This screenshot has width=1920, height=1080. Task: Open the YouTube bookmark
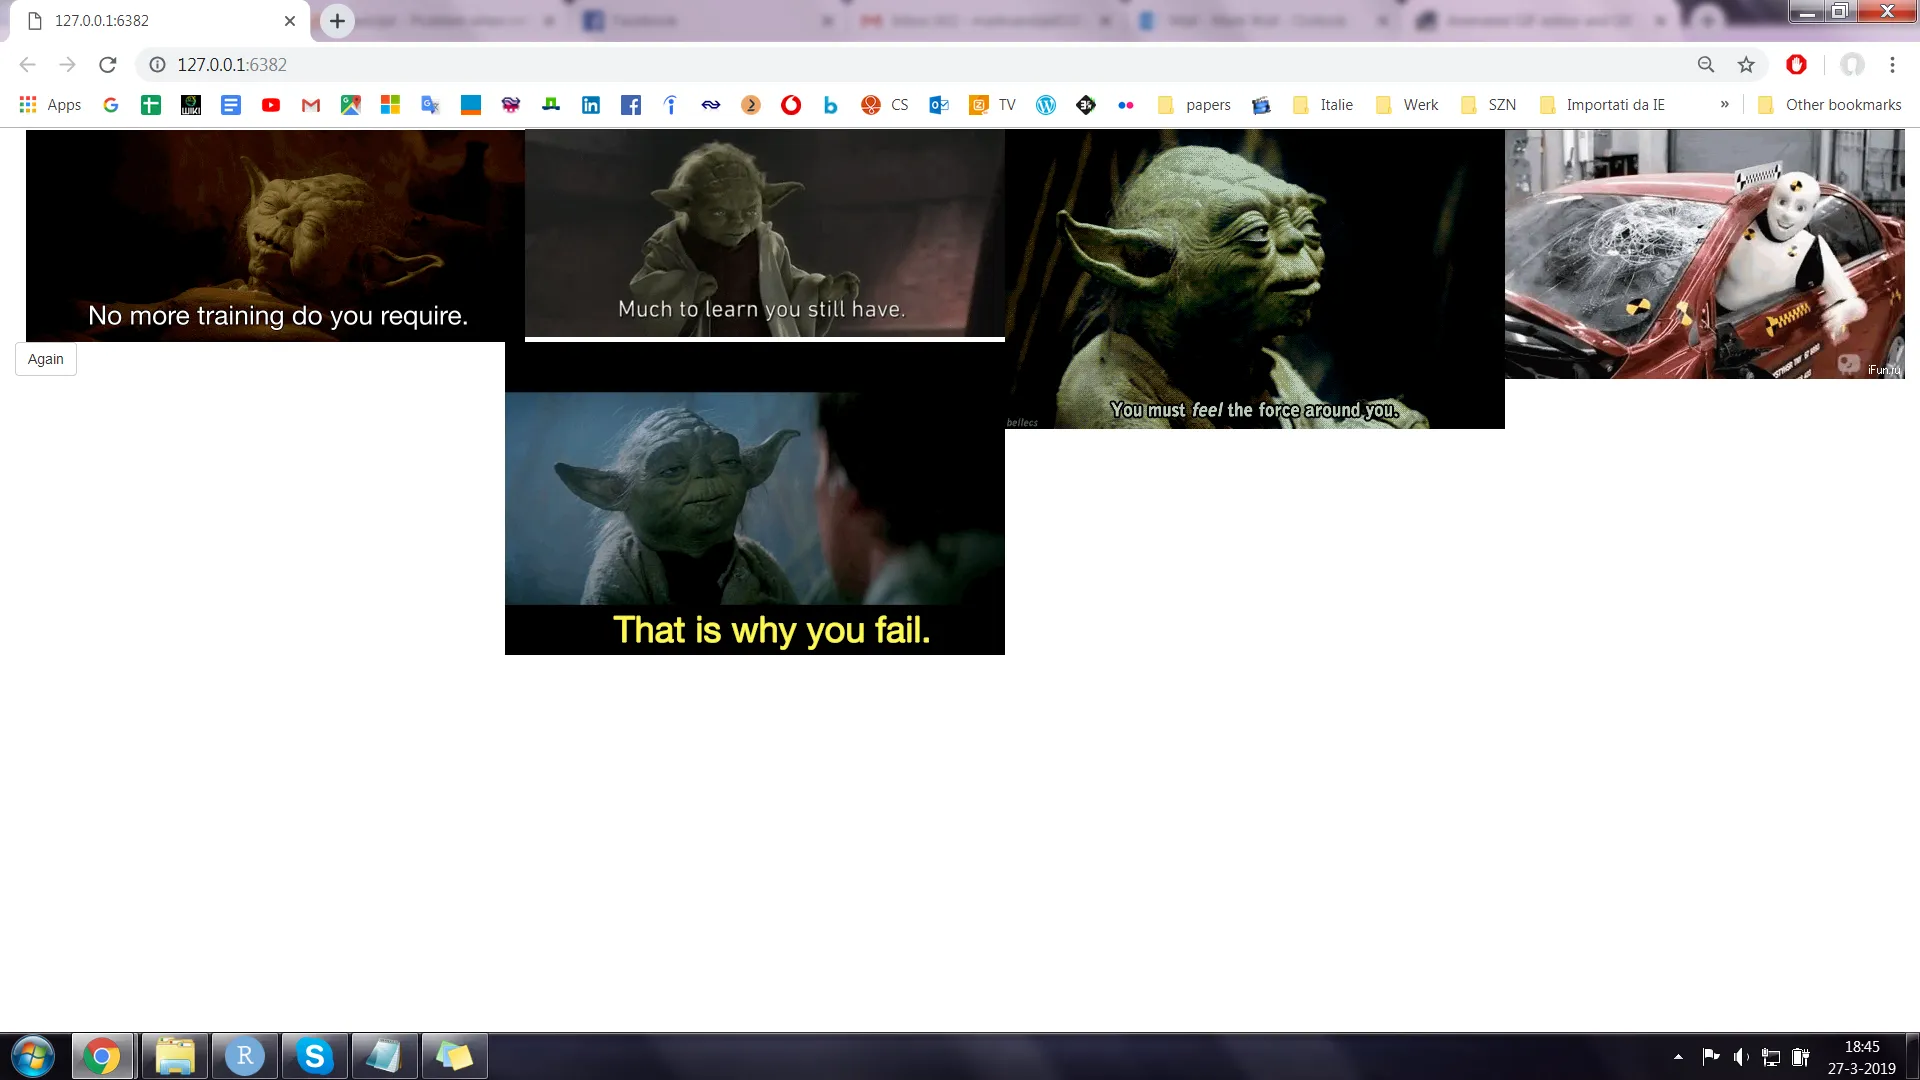coord(271,105)
